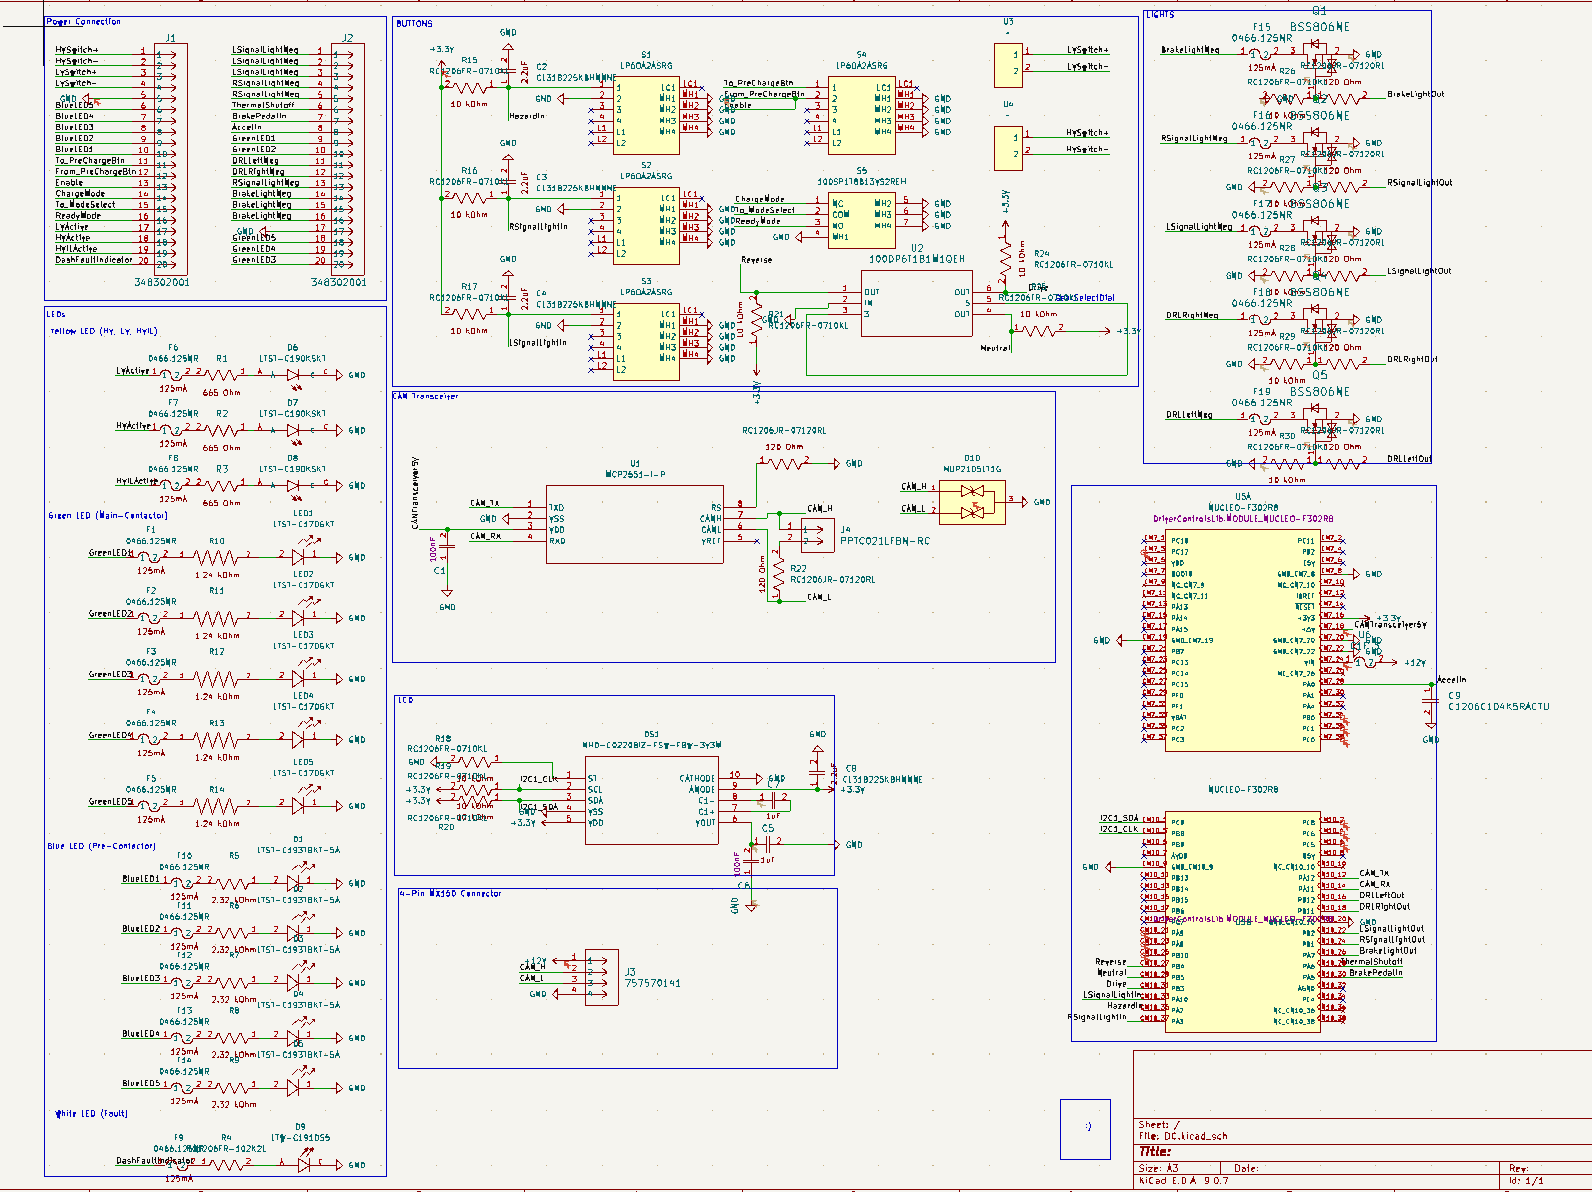Select the 757570141 value of J3

[x=652, y=983]
